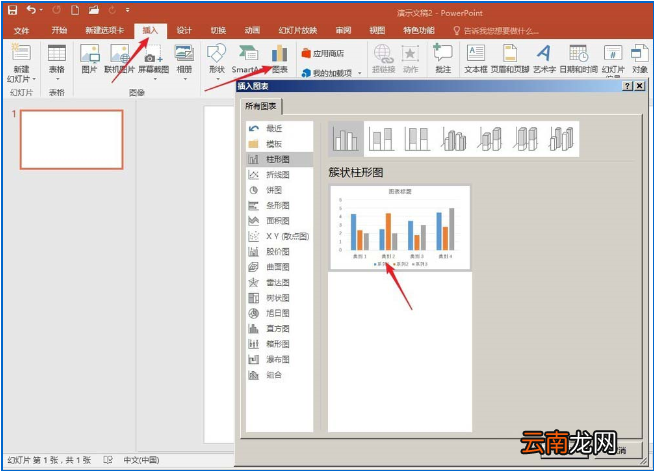The image size is (654, 471).
Task: Select 面积图 chart category
Action: click(x=279, y=221)
